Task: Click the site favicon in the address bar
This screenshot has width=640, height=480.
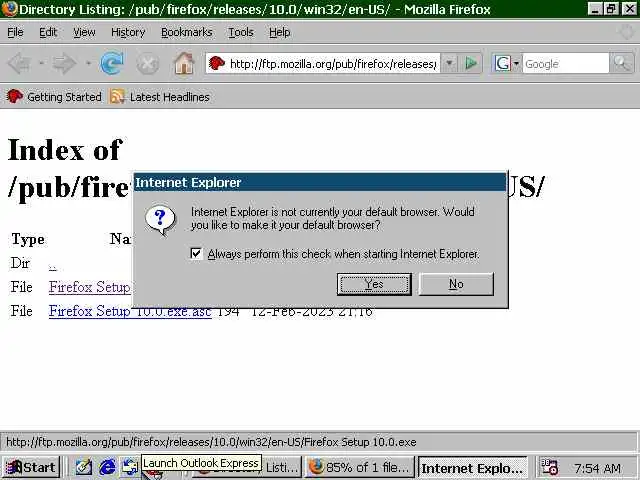Action: [217, 63]
